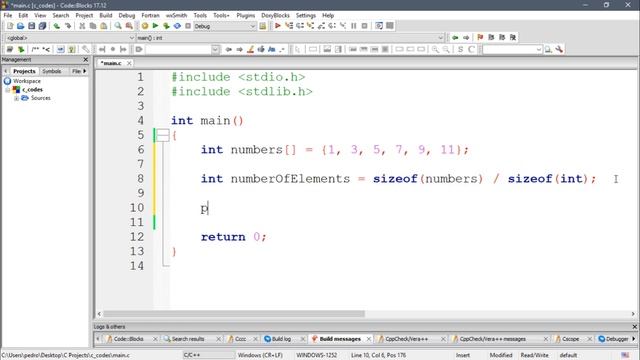Copy the selection to the clipboard
Image resolution: width=640 pixels, height=360 pixels.
[93, 26]
